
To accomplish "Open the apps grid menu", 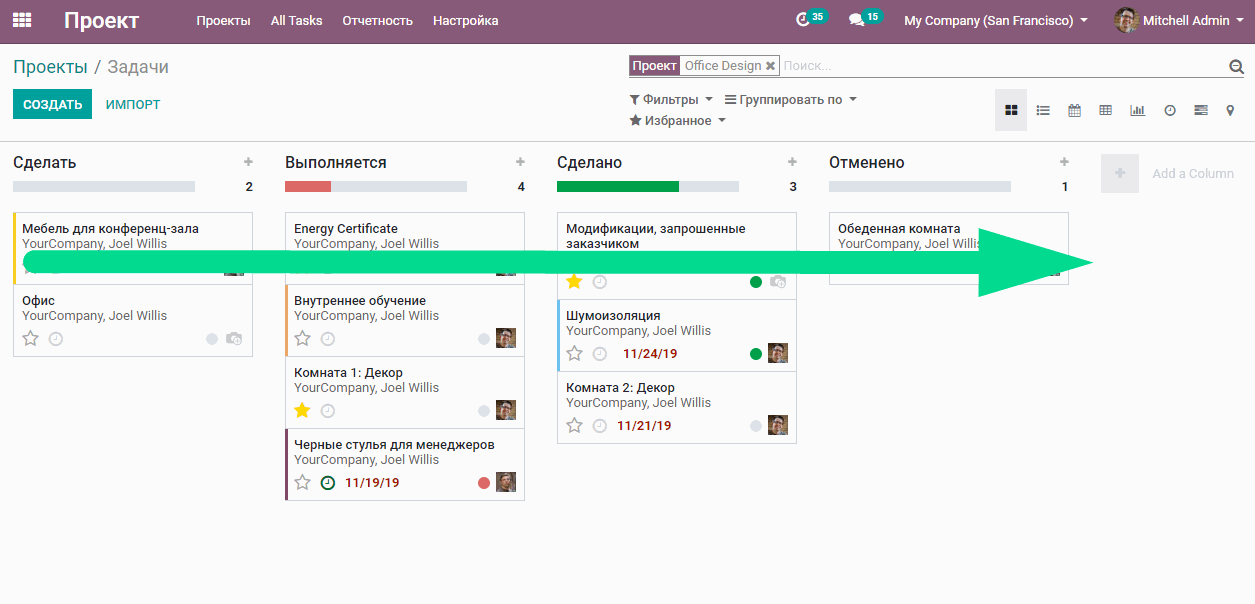I will [21, 20].
